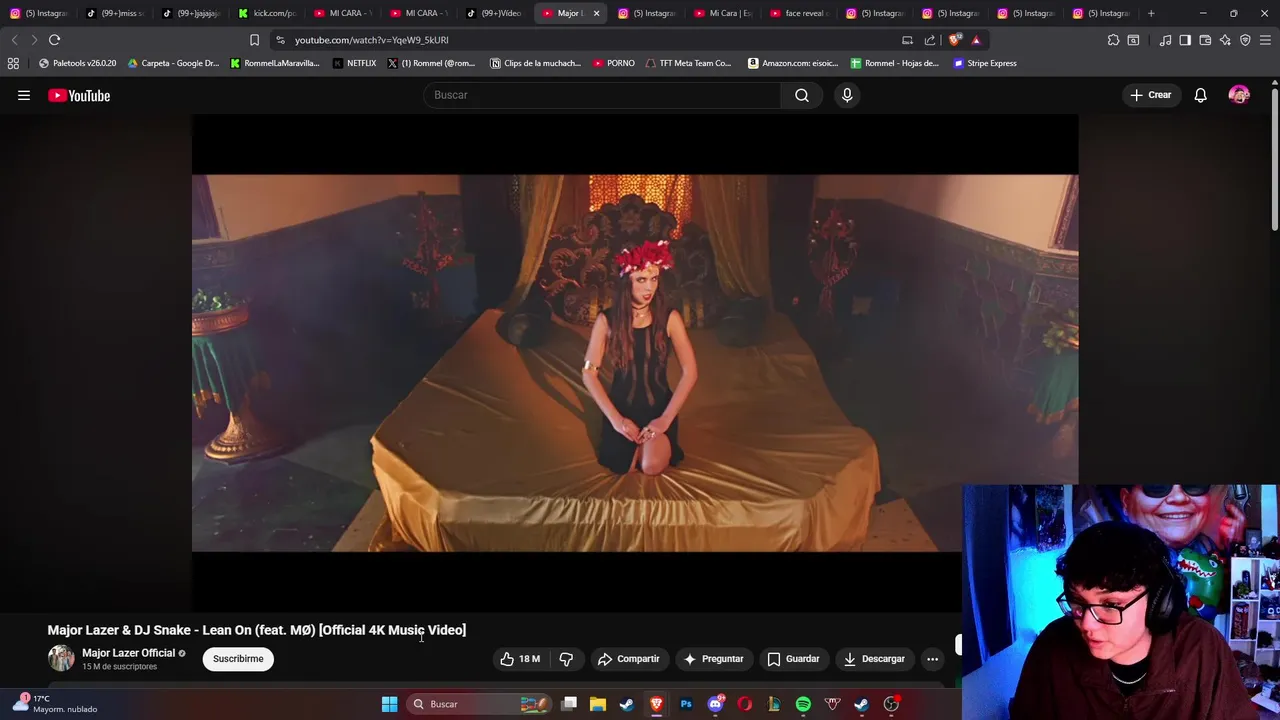Click the Preguntar button
This screenshot has height=720, width=1280.
coord(713,659)
